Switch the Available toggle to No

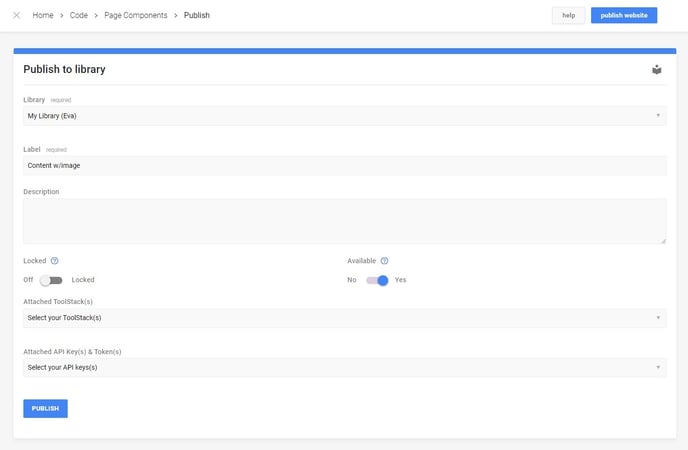(377, 280)
